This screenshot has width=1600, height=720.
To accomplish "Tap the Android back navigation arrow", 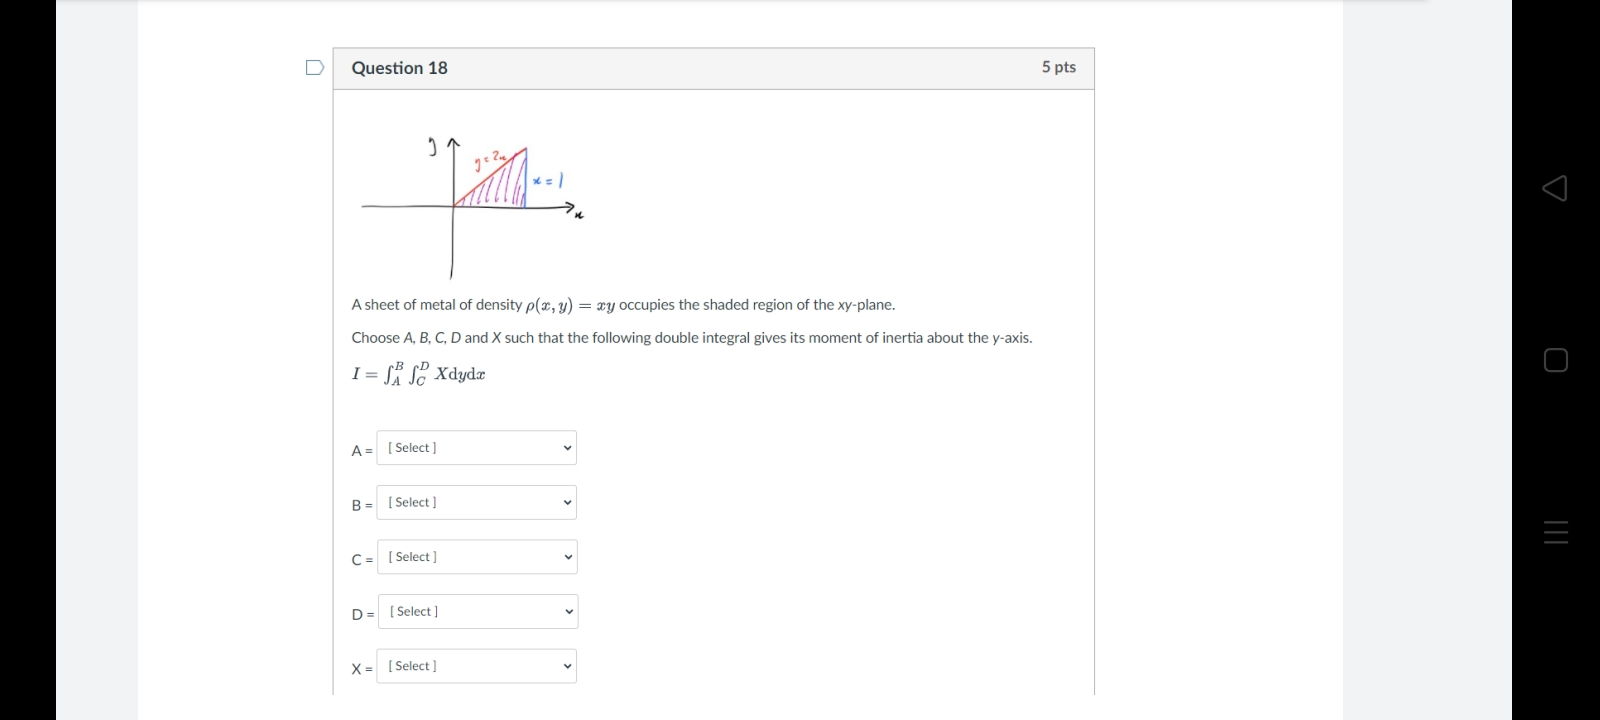I will [x=1553, y=189].
